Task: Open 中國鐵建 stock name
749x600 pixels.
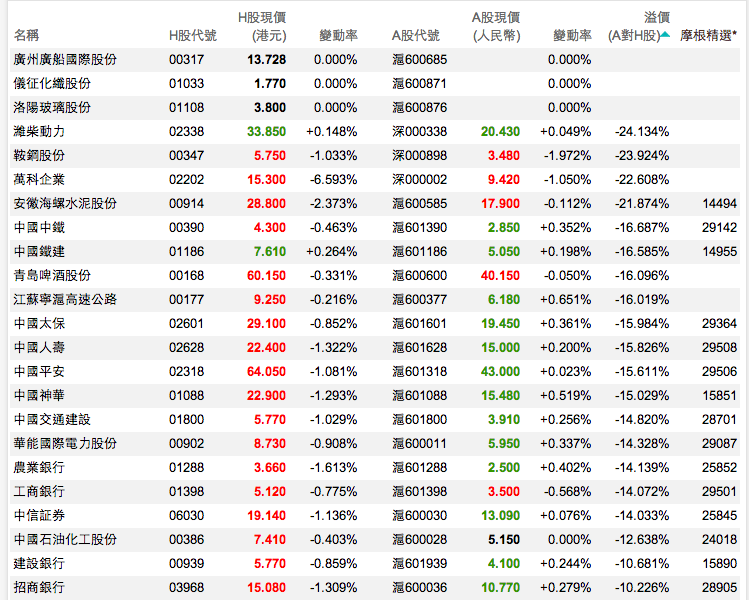Action: tap(39, 252)
